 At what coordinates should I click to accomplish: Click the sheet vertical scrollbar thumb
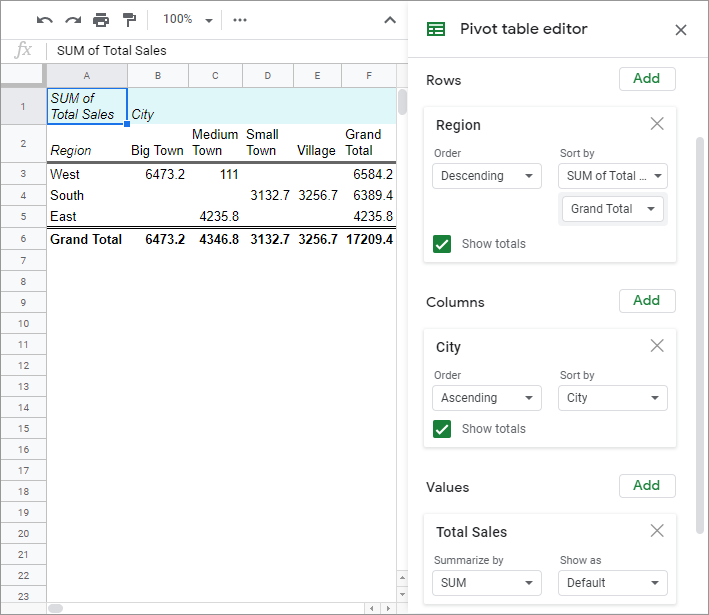click(x=402, y=102)
